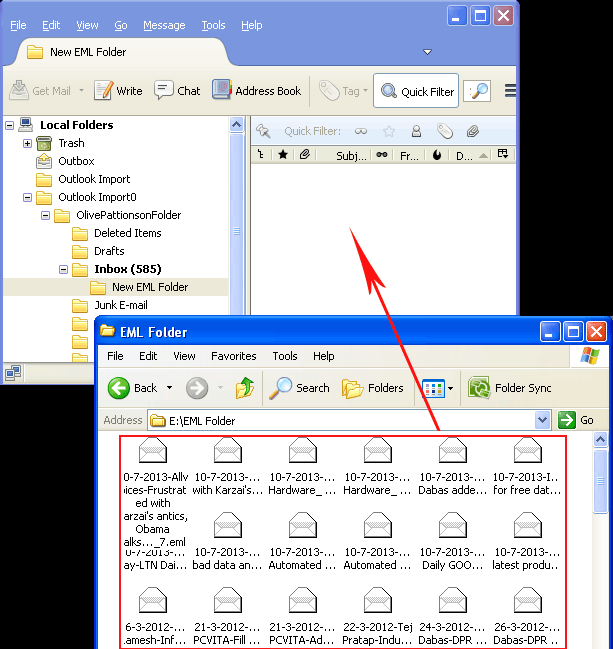Select New EML Folder in folder tree
The image size is (613, 649).
[139, 287]
